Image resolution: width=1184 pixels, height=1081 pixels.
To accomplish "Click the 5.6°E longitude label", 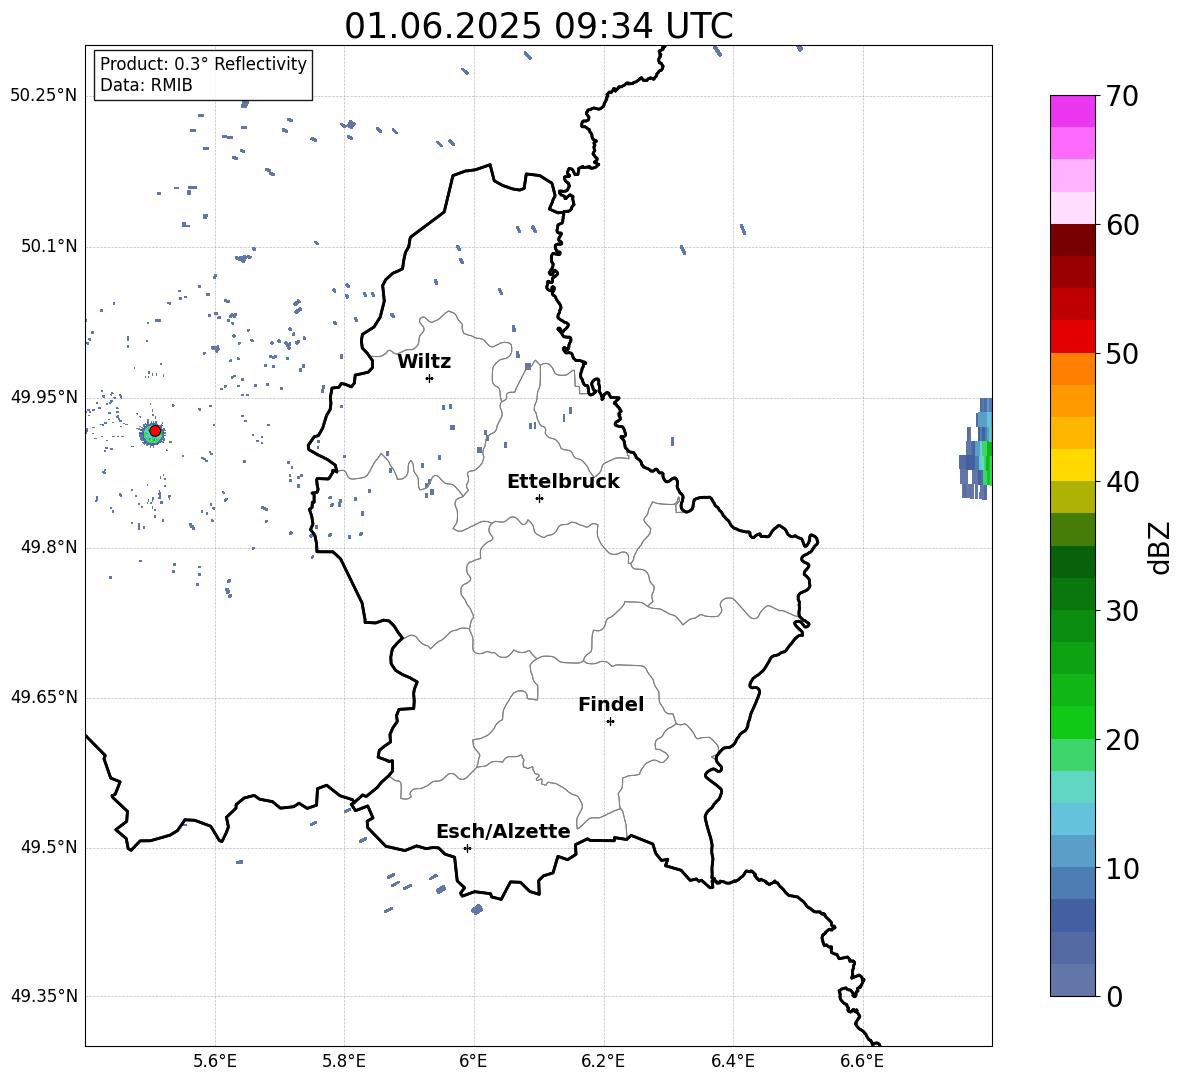I will [x=215, y=1061].
